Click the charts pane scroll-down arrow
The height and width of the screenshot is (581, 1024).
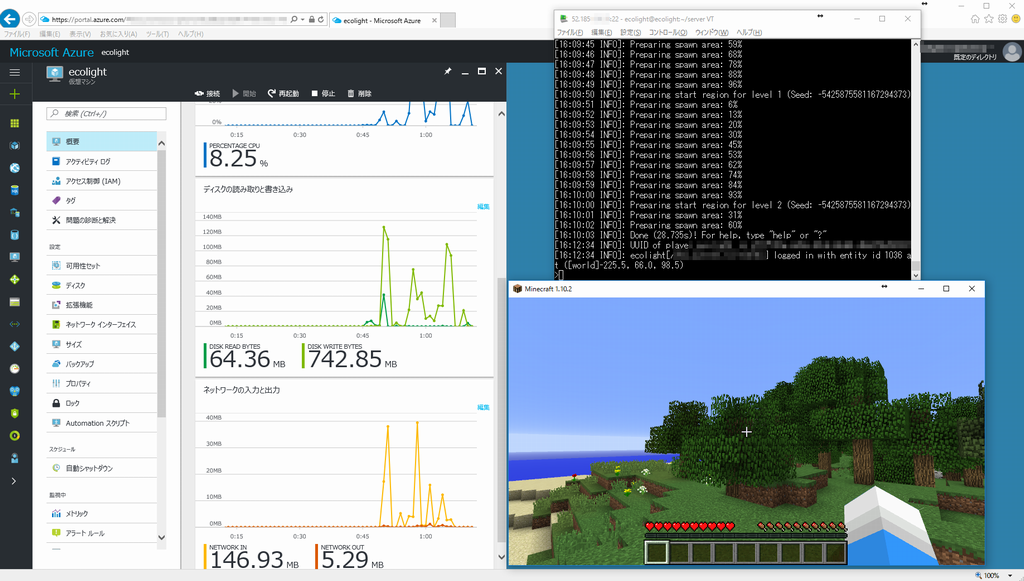click(502, 557)
